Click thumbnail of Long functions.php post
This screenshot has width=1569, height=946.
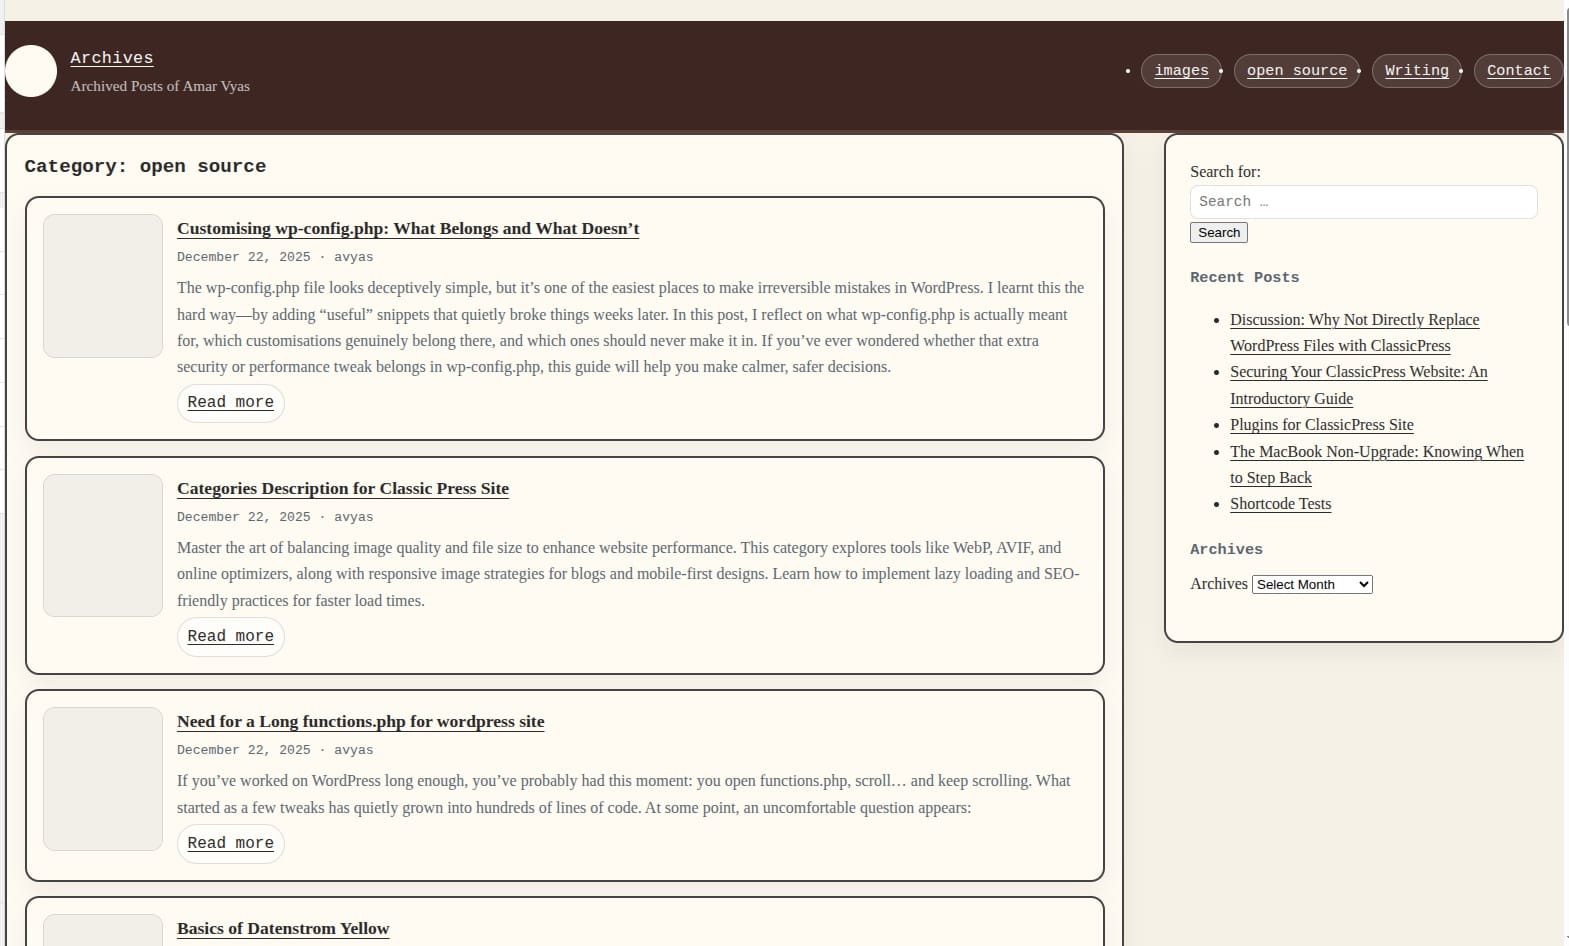coord(103,779)
